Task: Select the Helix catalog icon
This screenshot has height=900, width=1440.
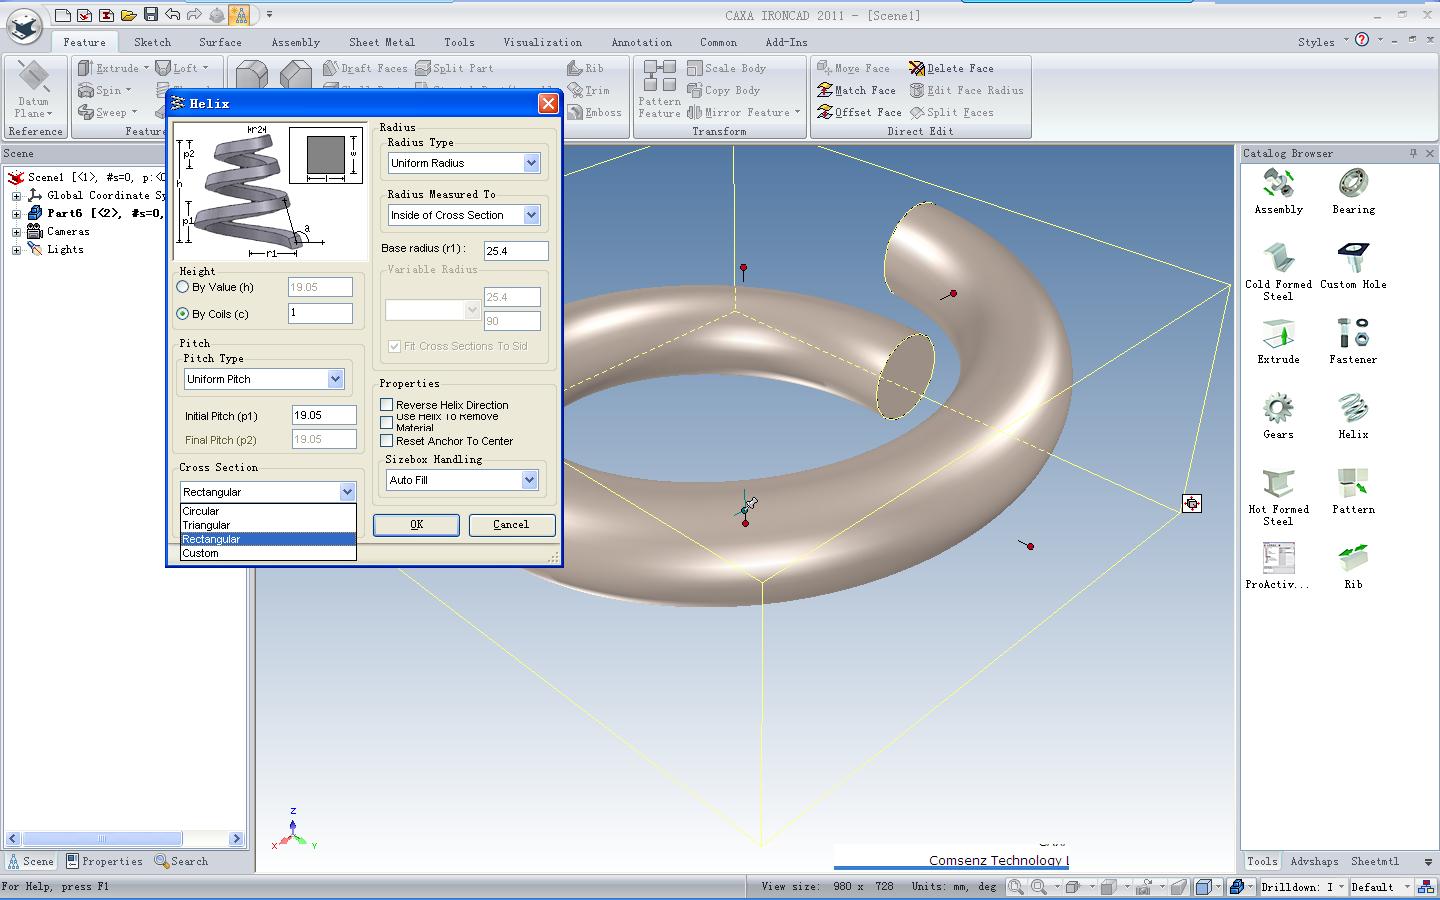Action: 1353,409
